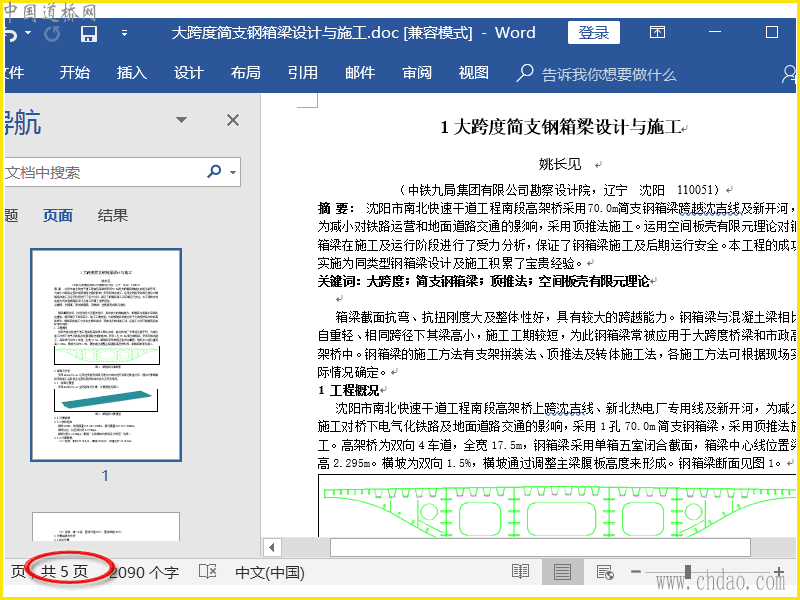Switch to Print Layout view icon
The width and height of the screenshot is (800, 600).
point(562,571)
